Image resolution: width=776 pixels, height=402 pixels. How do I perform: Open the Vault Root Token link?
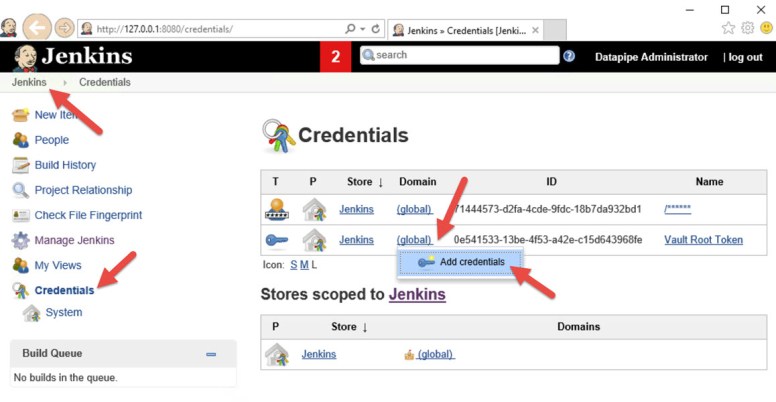703,240
